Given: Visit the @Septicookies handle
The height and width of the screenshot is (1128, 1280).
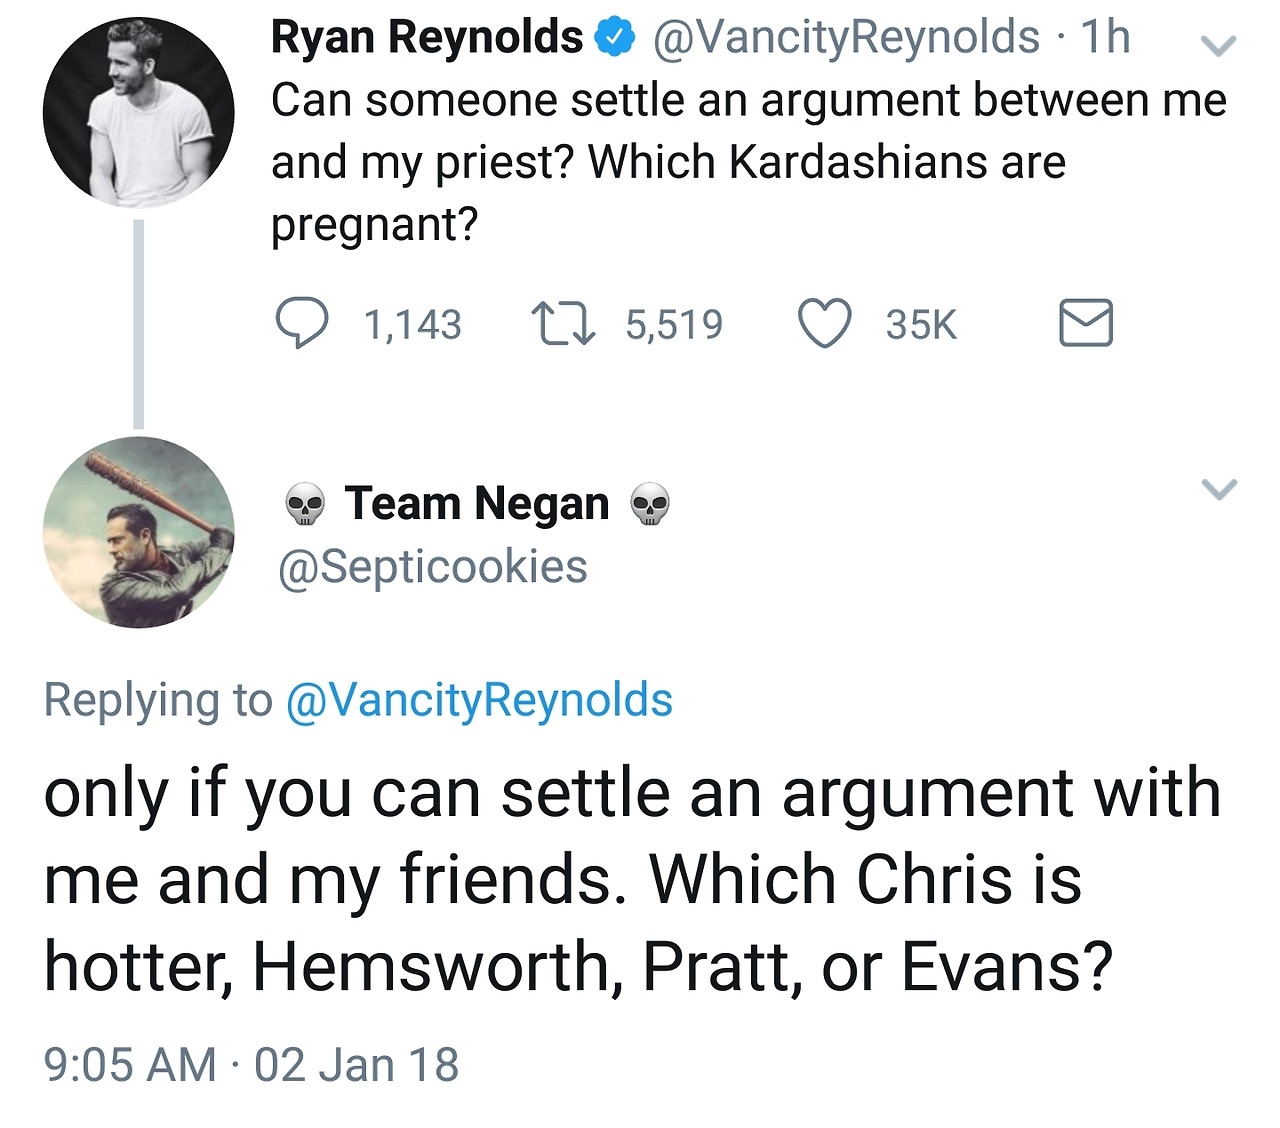Looking at the screenshot, I should click(x=432, y=567).
